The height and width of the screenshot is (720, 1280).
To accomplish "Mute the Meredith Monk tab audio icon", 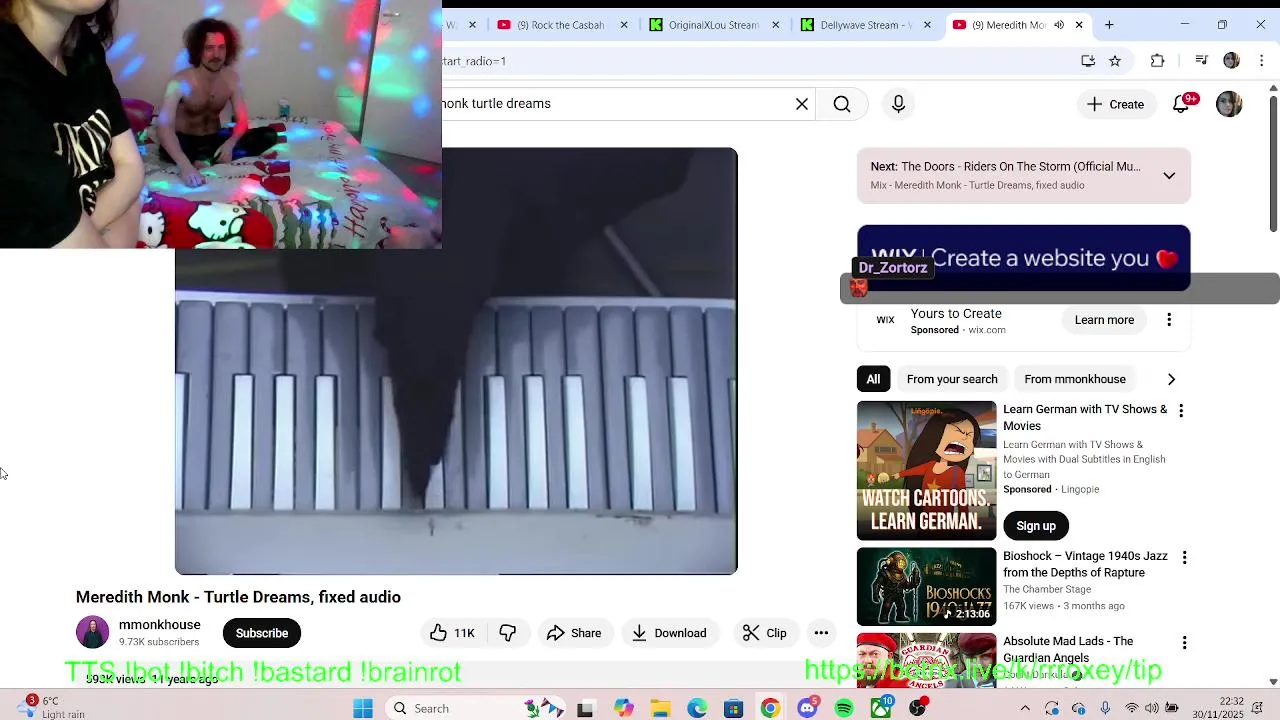I will tap(1059, 25).
